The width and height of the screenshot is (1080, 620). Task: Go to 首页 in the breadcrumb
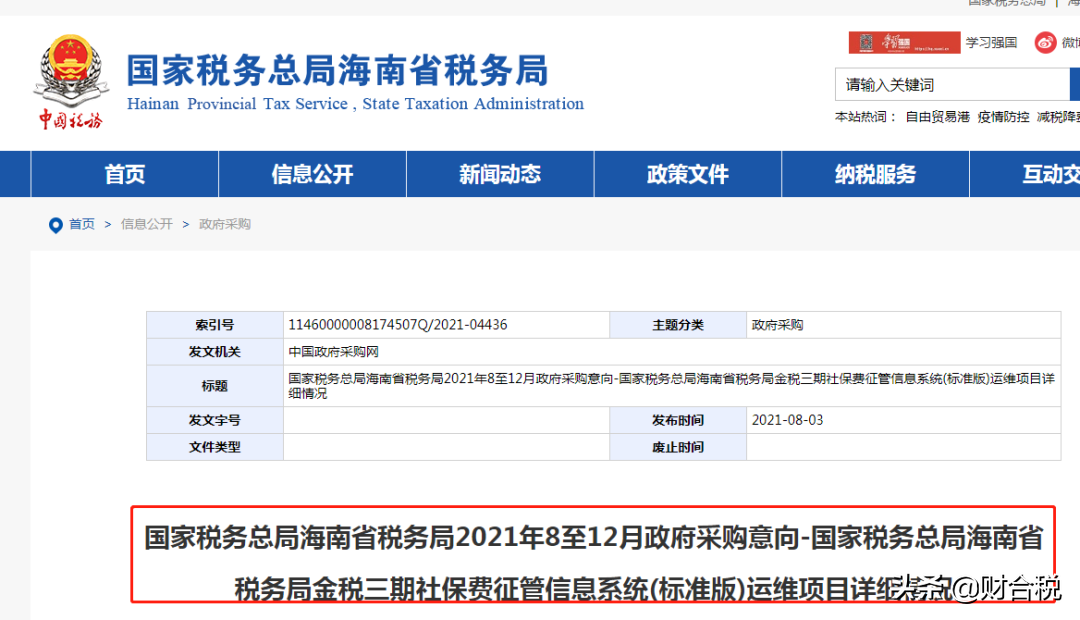pos(82,225)
